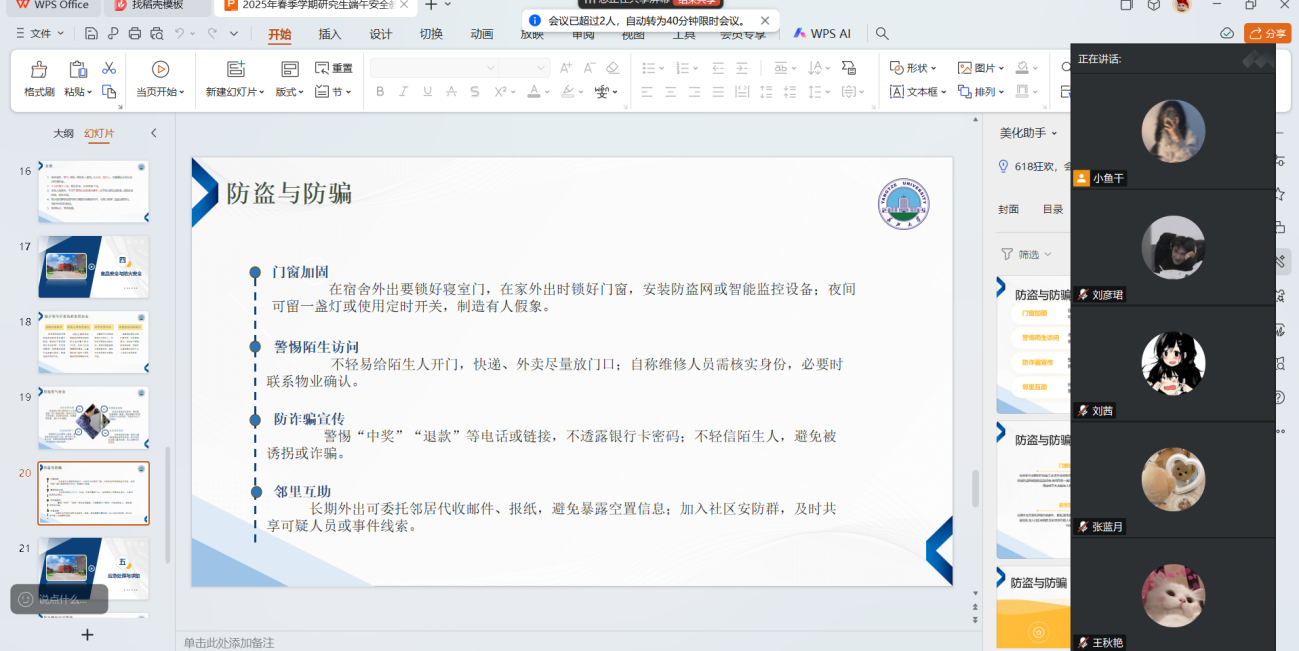Toggle bold formatting

[x=380, y=92]
